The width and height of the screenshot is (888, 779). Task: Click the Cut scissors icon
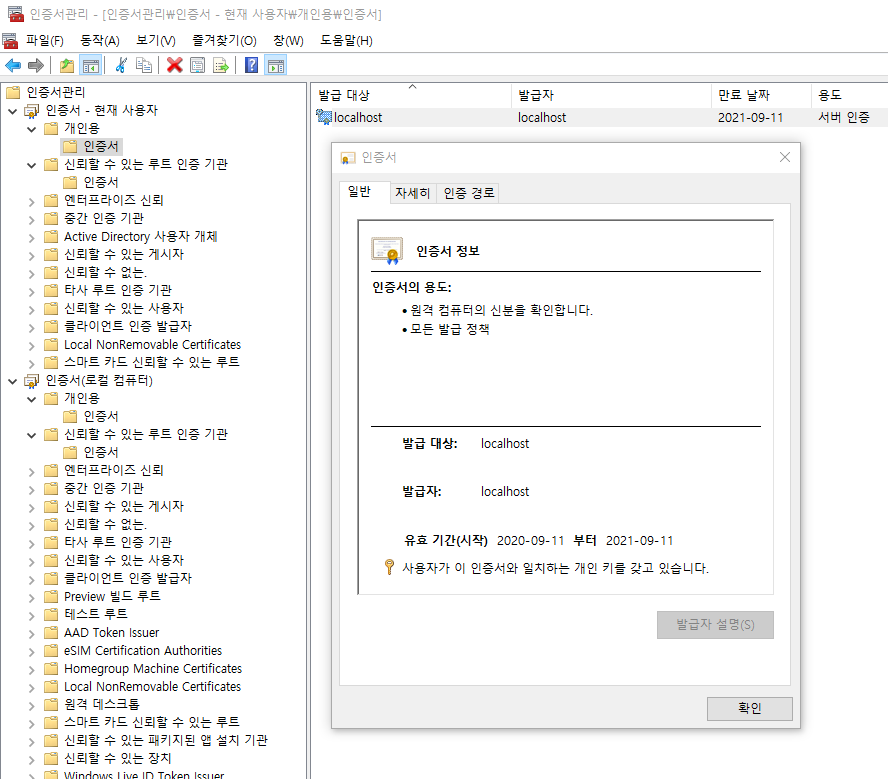pyautogui.click(x=121, y=65)
